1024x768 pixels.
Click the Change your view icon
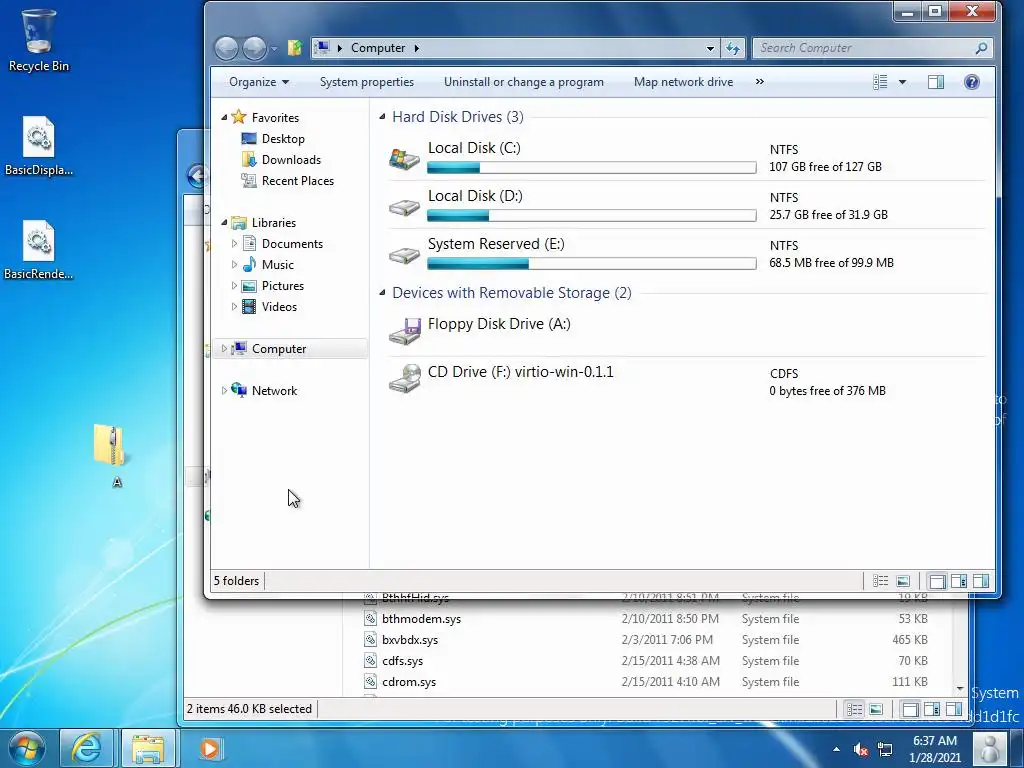(880, 82)
